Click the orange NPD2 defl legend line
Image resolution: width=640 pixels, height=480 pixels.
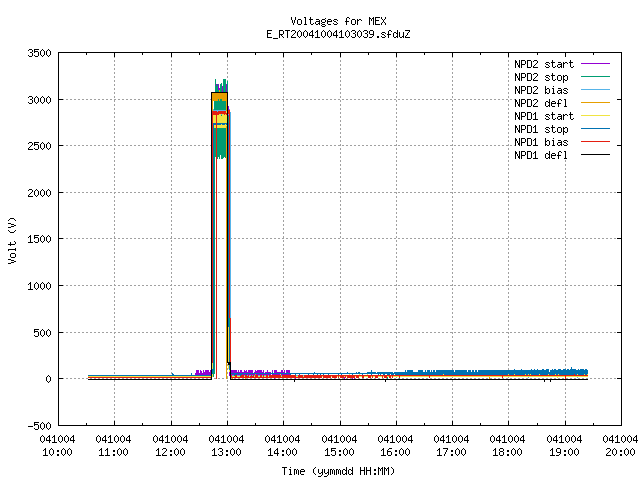point(596,102)
